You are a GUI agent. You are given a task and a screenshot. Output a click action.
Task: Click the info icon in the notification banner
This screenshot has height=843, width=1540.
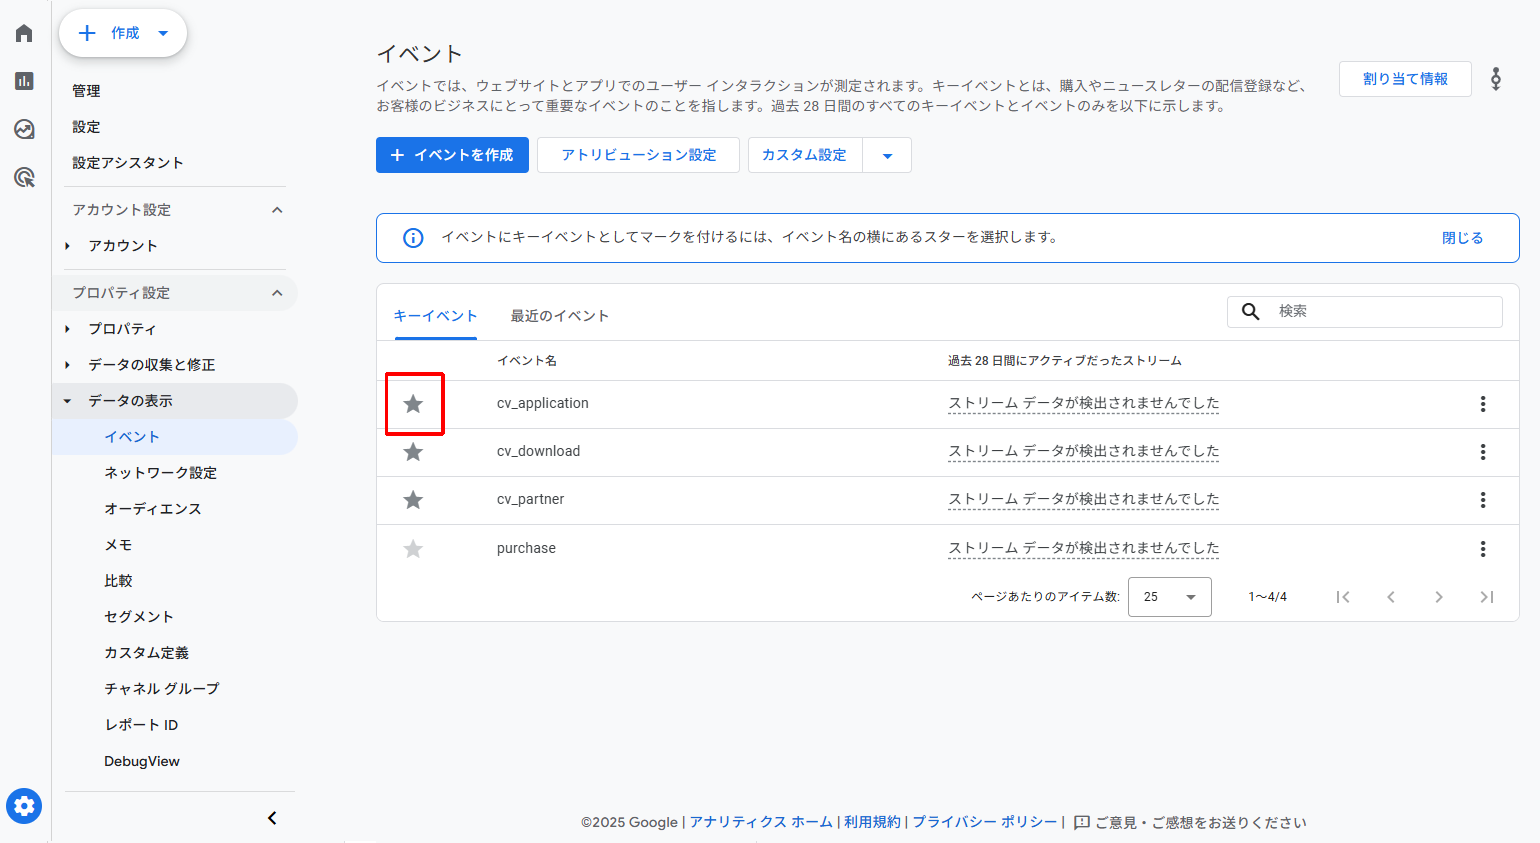413,237
